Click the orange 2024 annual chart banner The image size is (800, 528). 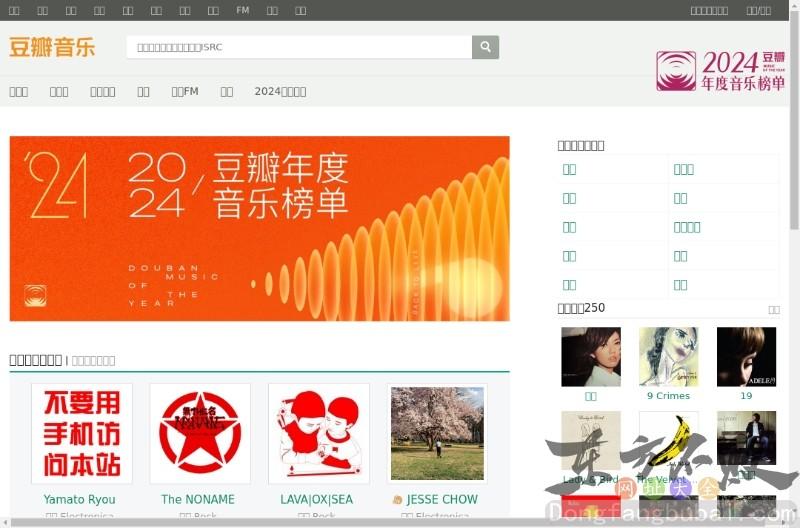(259, 229)
